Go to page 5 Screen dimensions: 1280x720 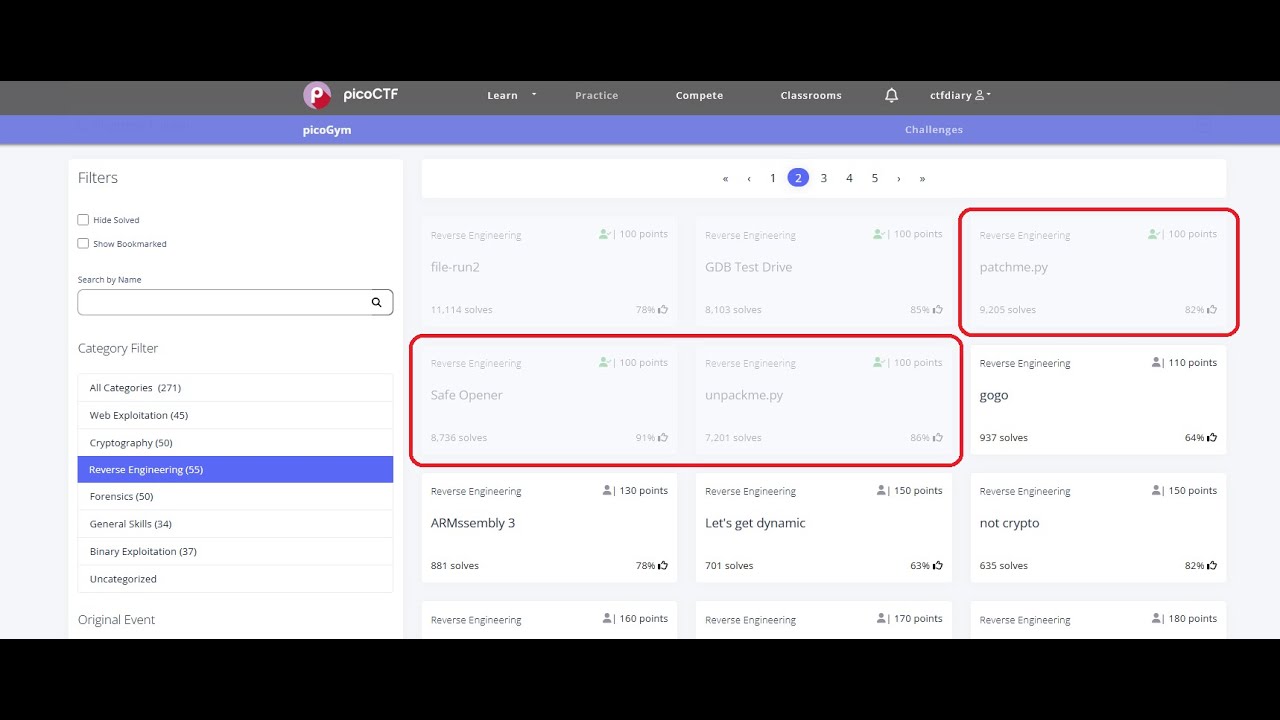875,178
